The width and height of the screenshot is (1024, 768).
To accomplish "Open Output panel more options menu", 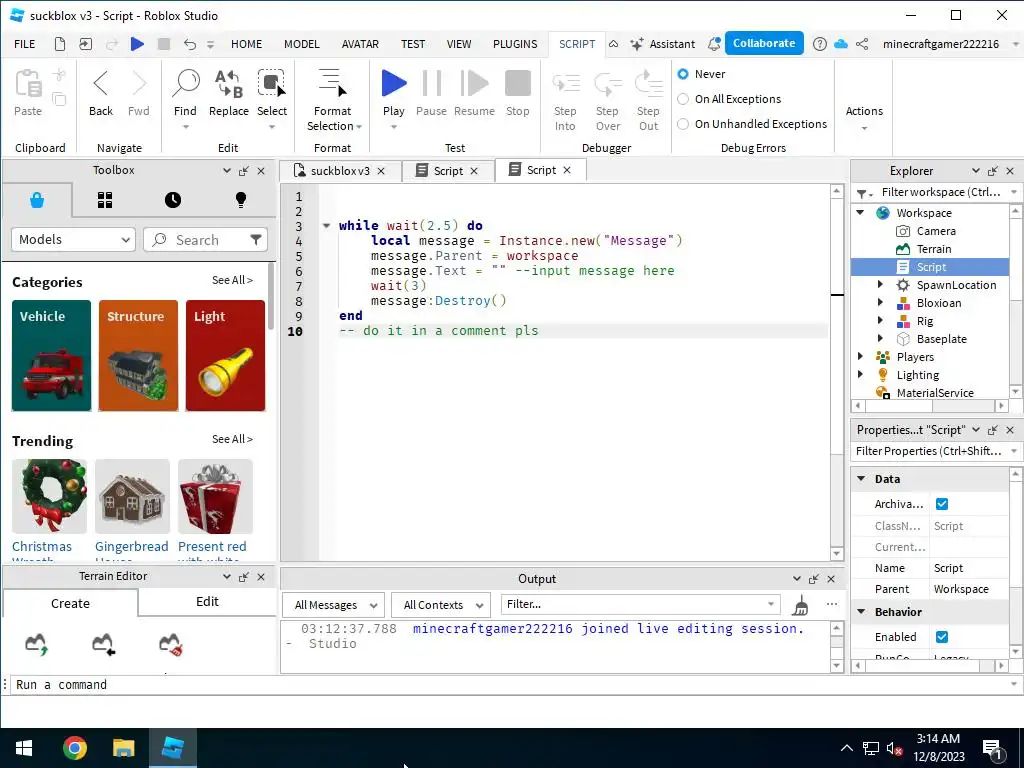I will [831, 604].
